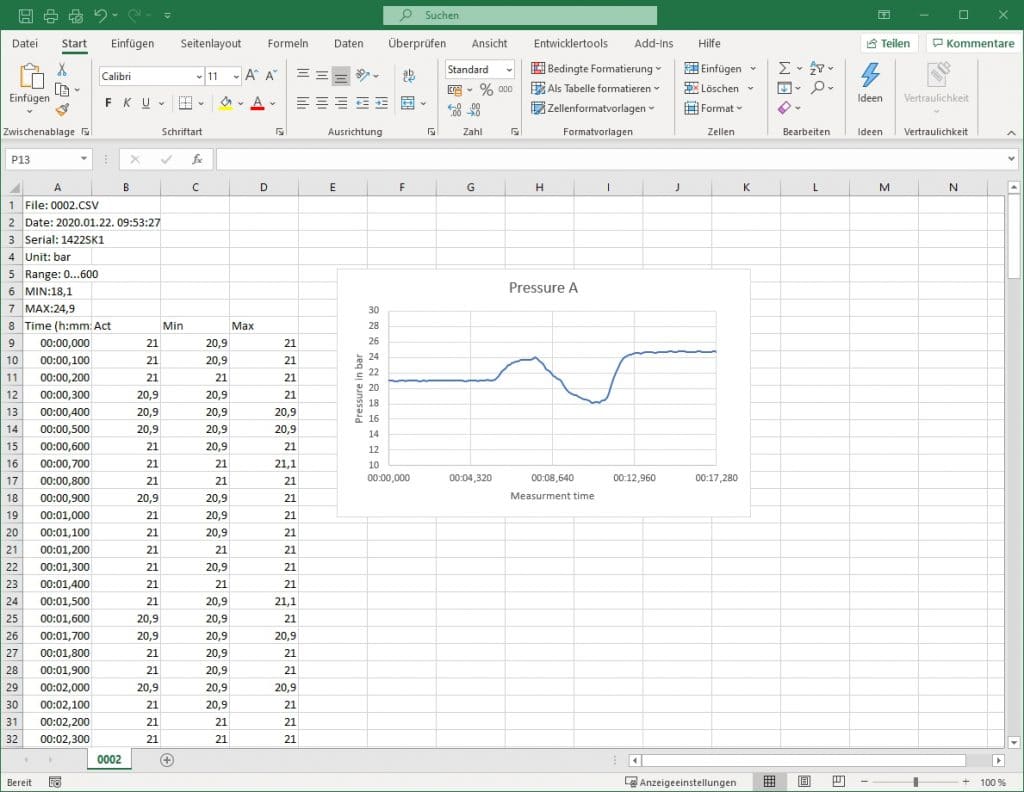Image resolution: width=1024 pixels, height=792 pixels.
Task: Click the wrap text icon
Action: 409,75
